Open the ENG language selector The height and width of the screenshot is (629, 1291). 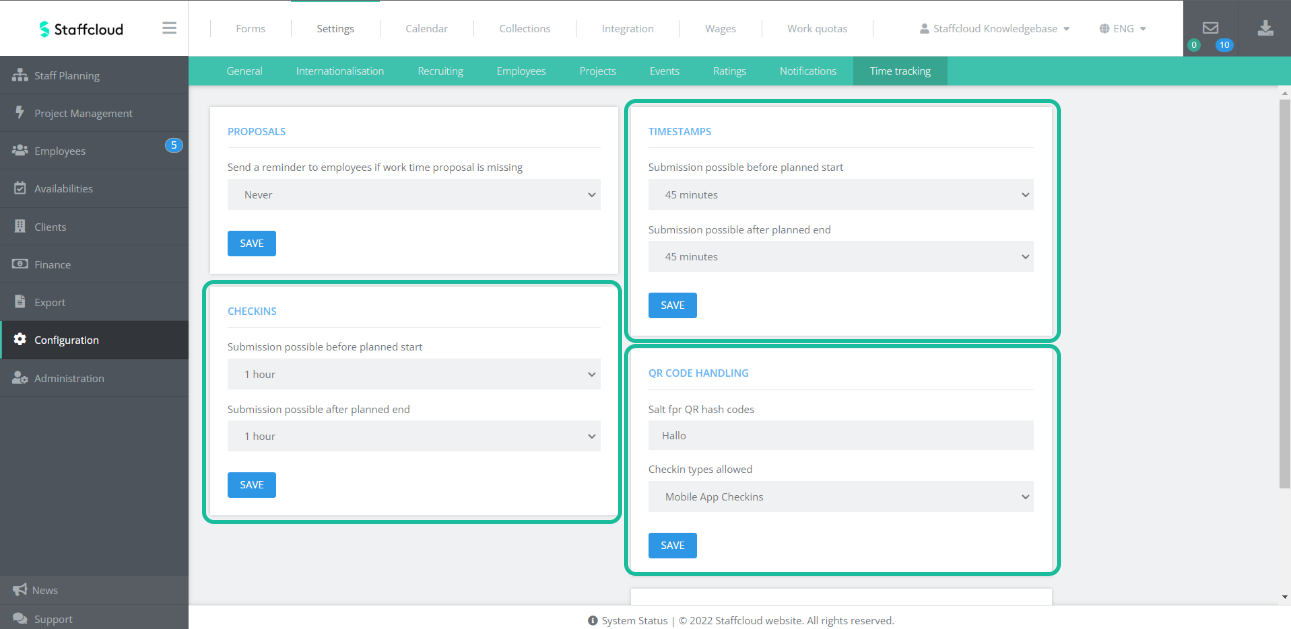coord(1122,28)
